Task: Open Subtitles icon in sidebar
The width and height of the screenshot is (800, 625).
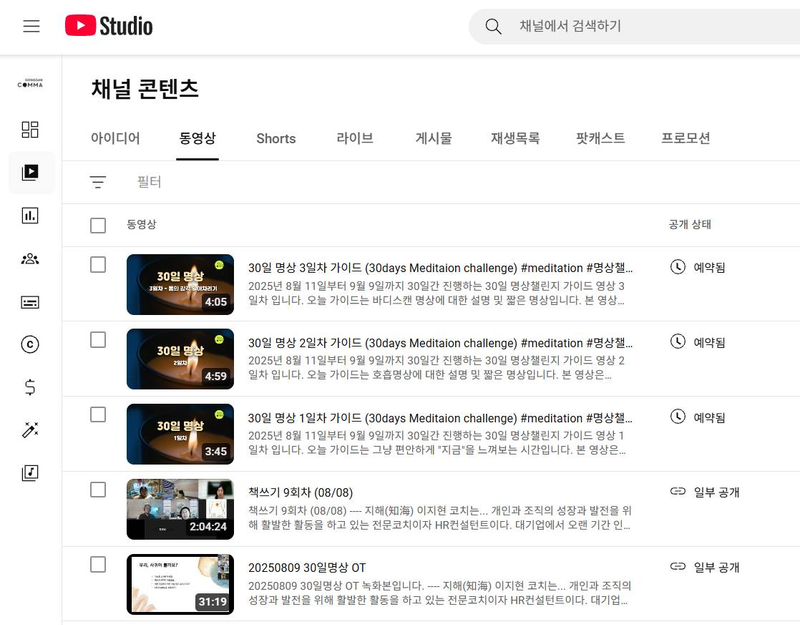Action: pyautogui.click(x=30, y=302)
